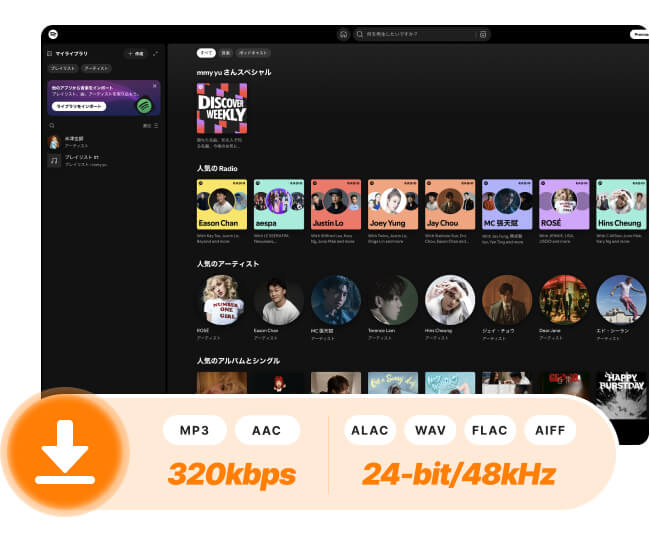This screenshot has width=650, height=540.
Task: Select the ALAC format pill
Action: point(370,430)
